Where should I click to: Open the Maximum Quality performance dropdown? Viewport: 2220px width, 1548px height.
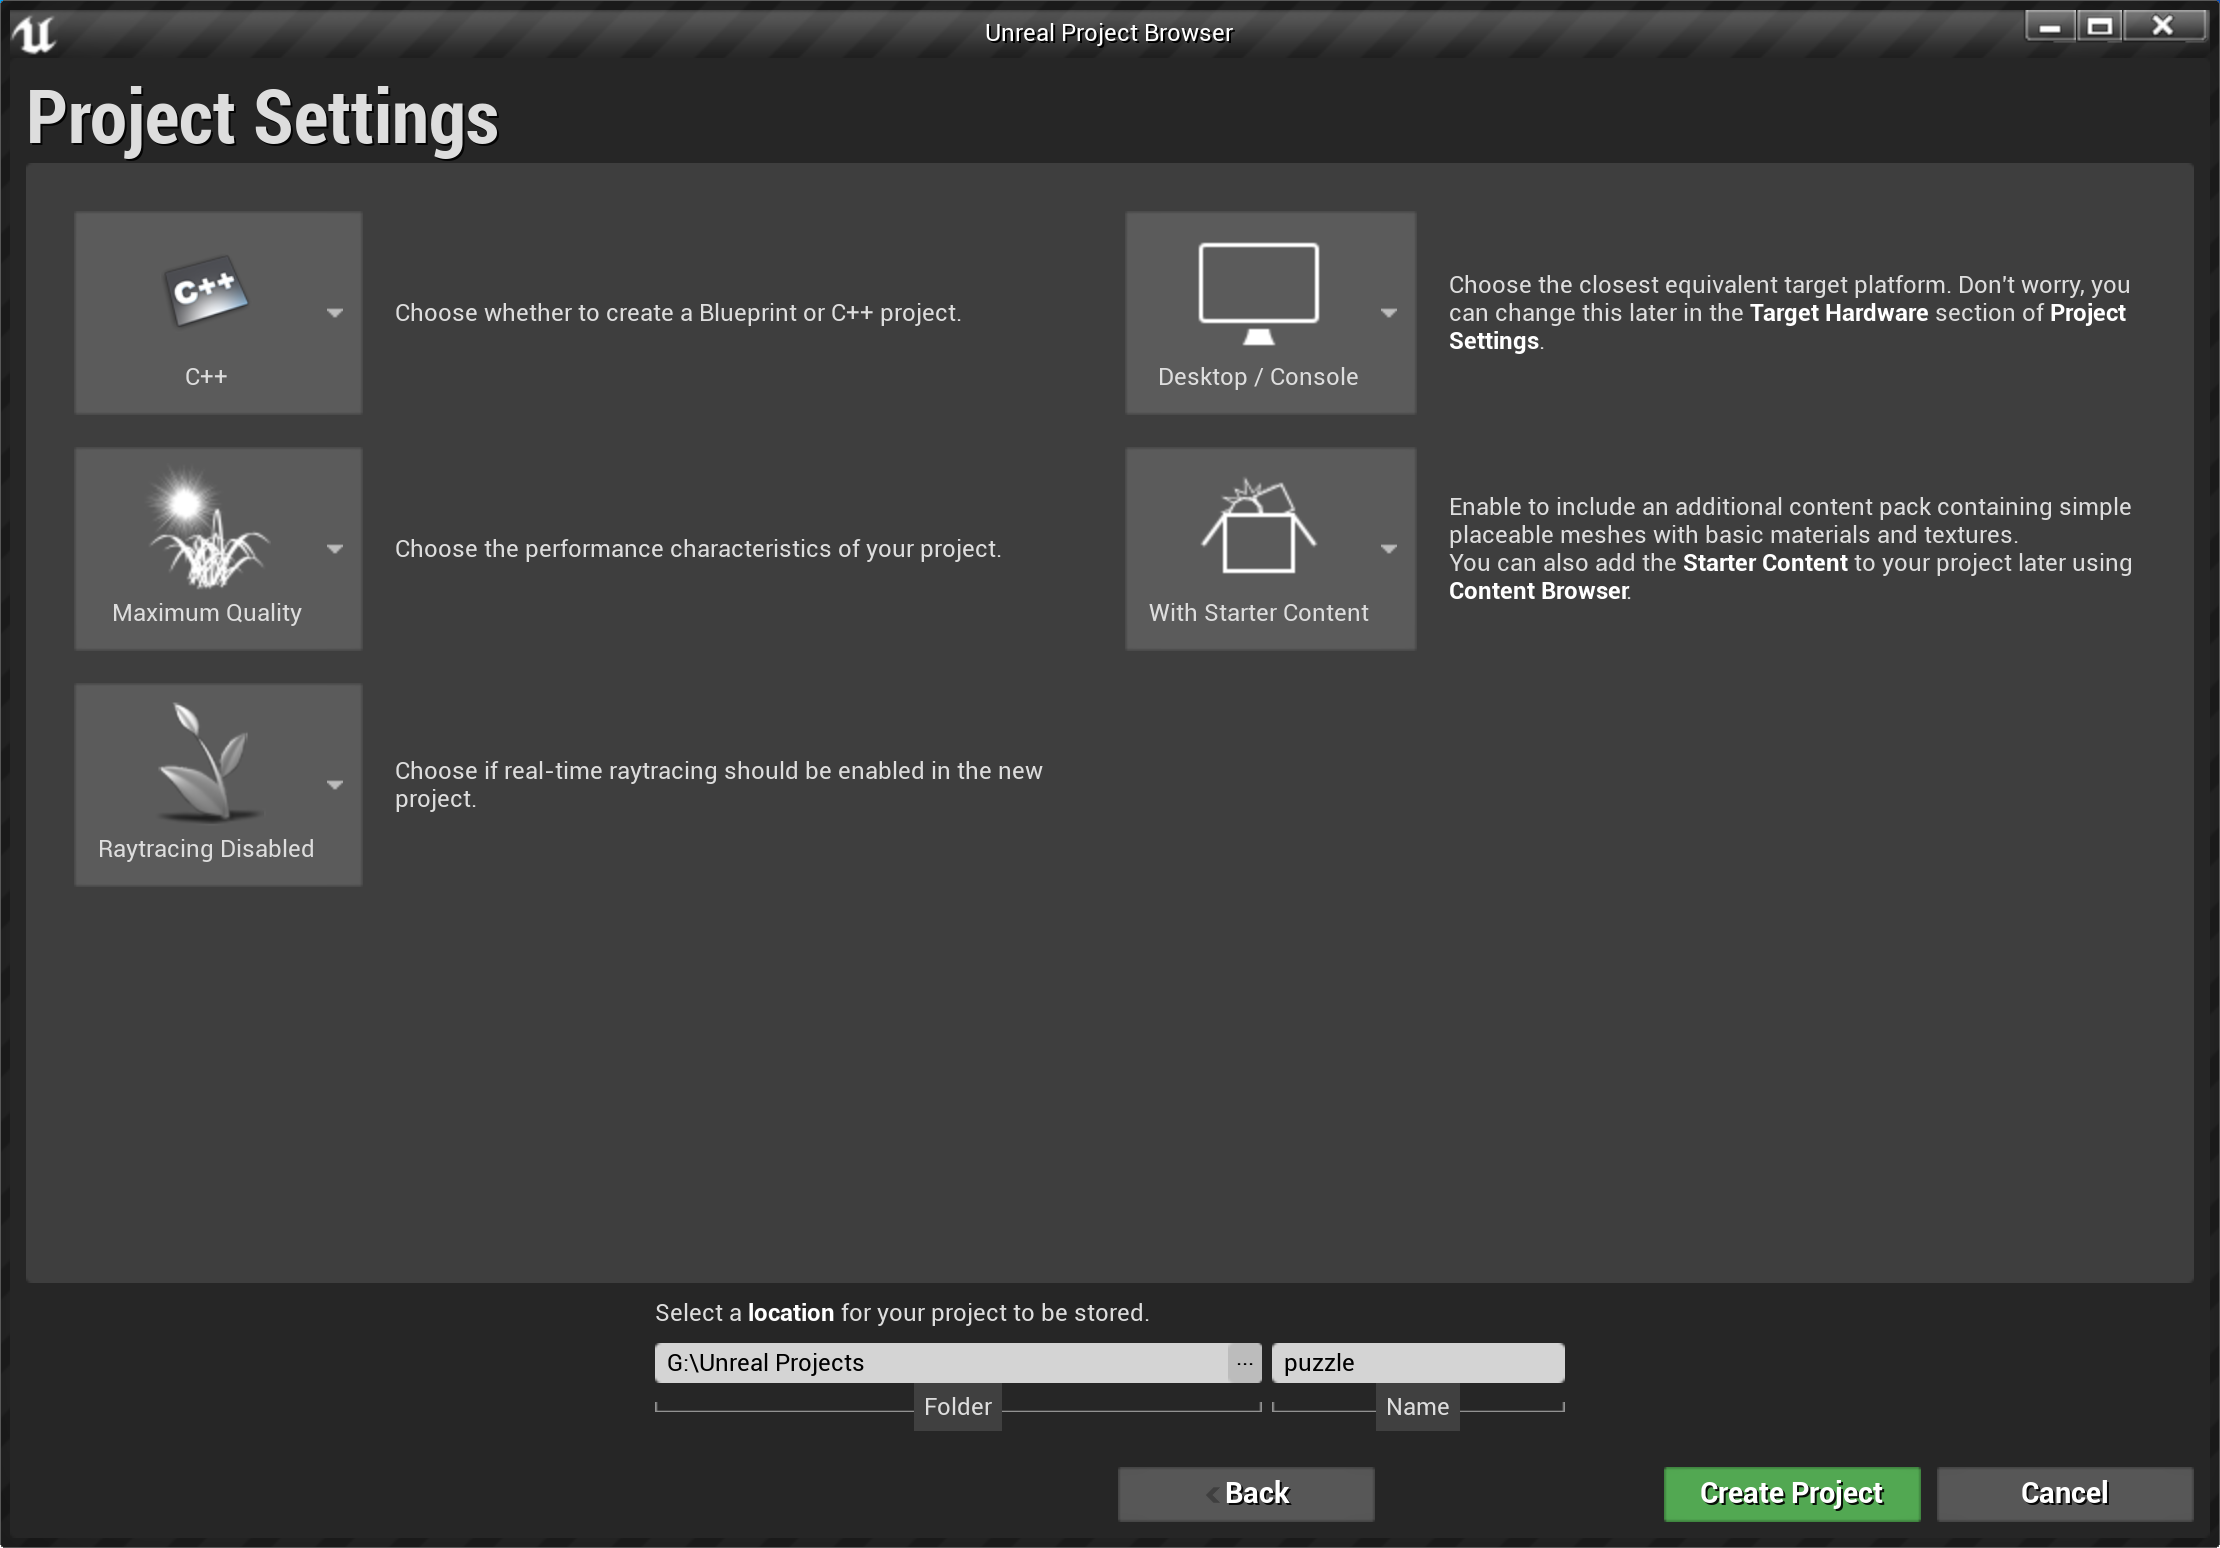[334, 549]
